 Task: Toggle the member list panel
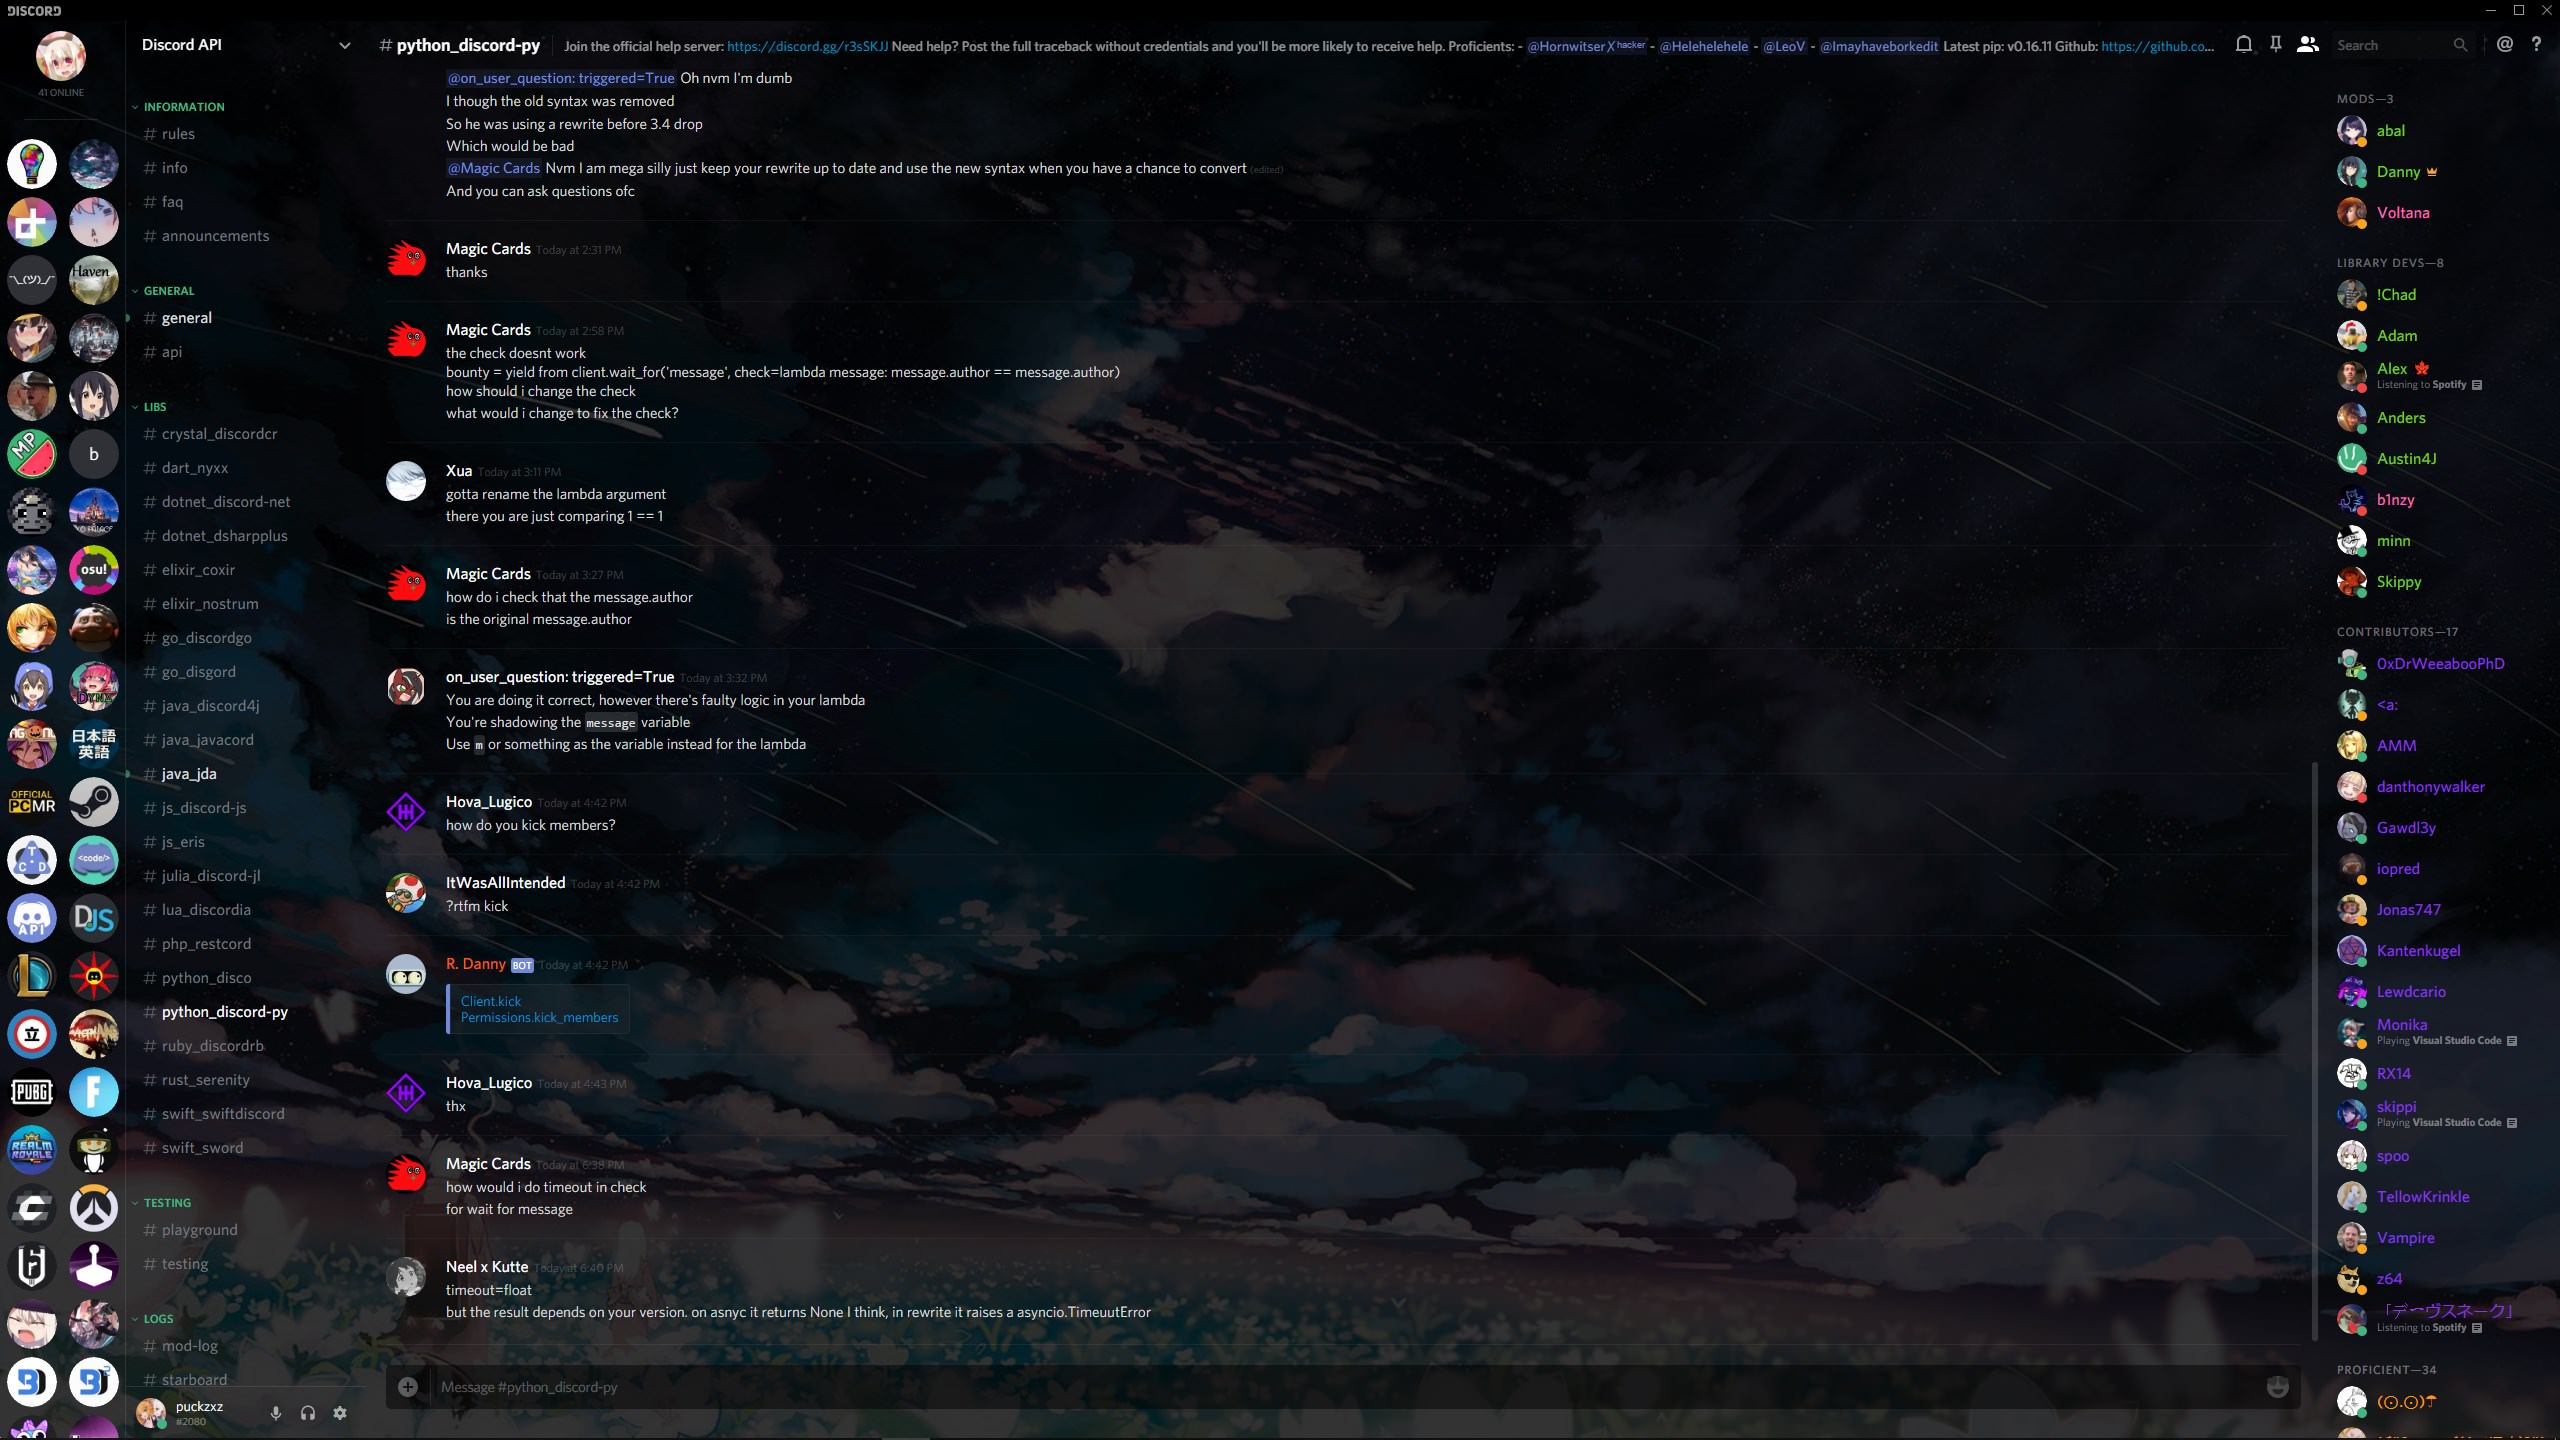point(2307,44)
